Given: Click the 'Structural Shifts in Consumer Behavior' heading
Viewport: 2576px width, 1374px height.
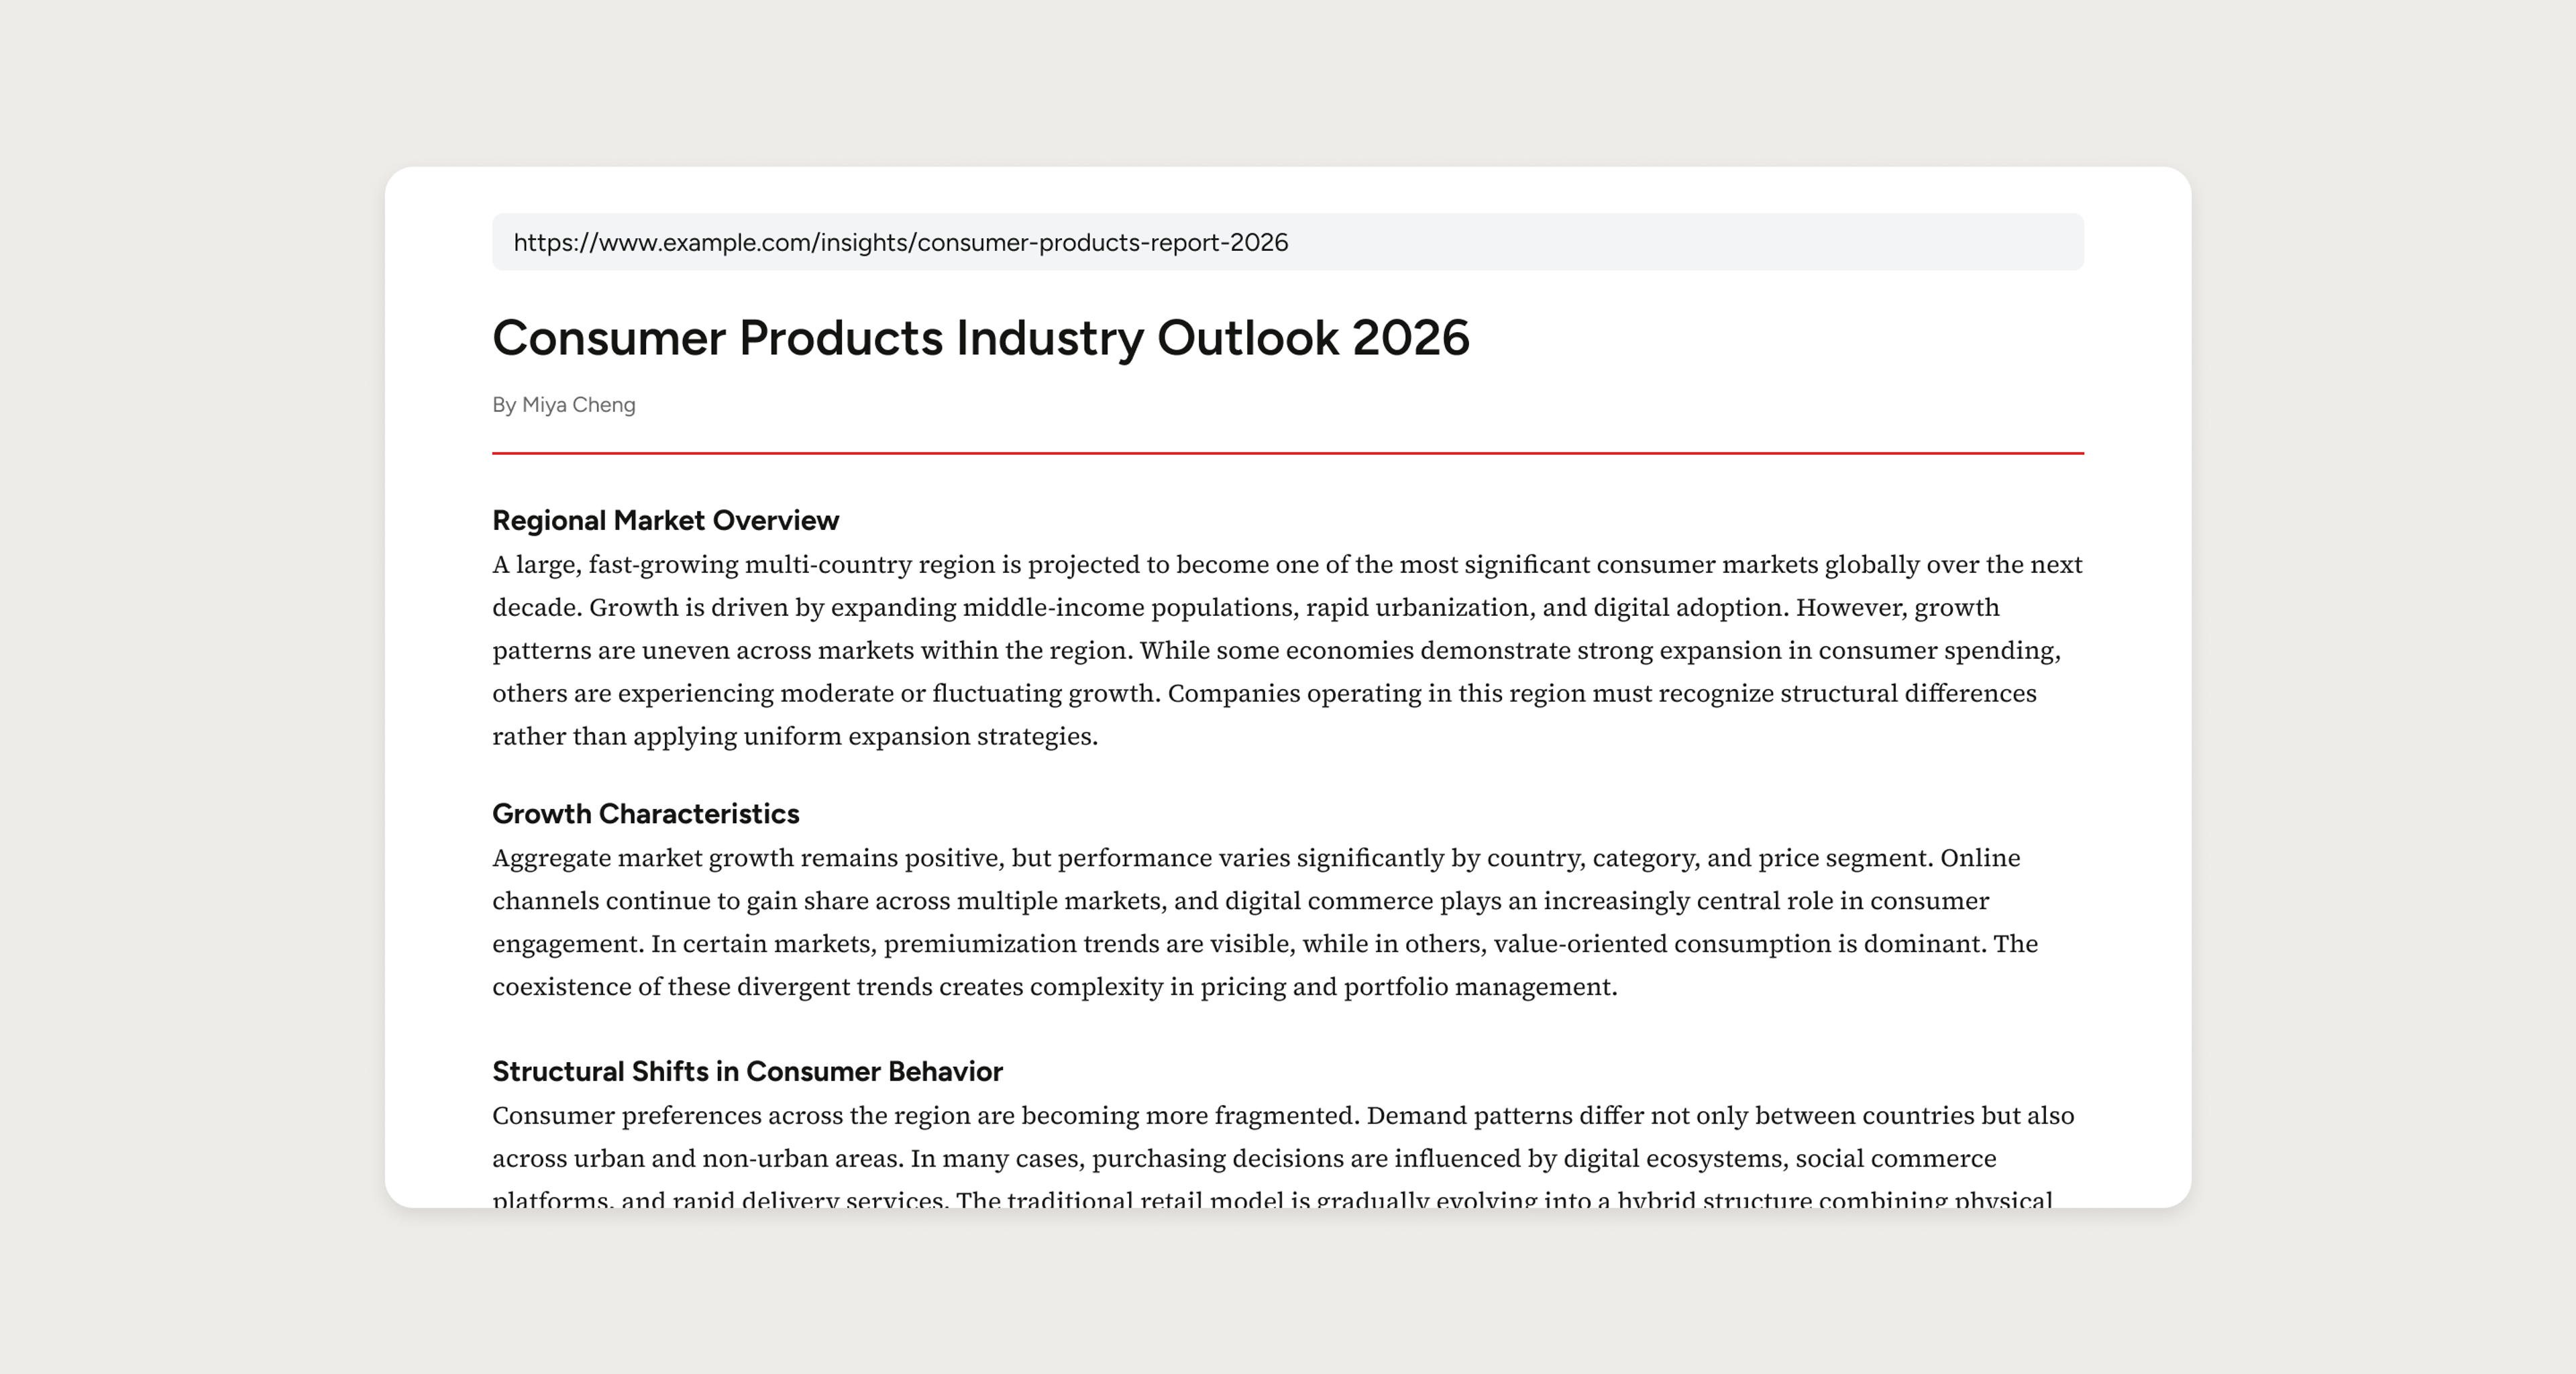Looking at the screenshot, I should pyautogui.click(x=747, y=1072).
